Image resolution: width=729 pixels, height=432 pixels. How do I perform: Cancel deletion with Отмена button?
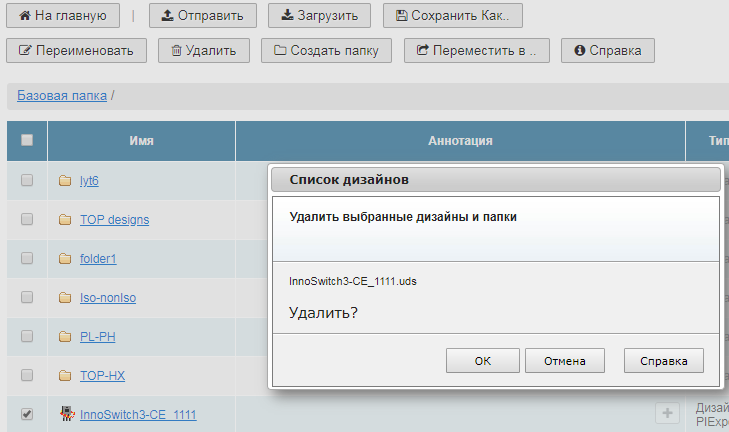coord(563,361)
